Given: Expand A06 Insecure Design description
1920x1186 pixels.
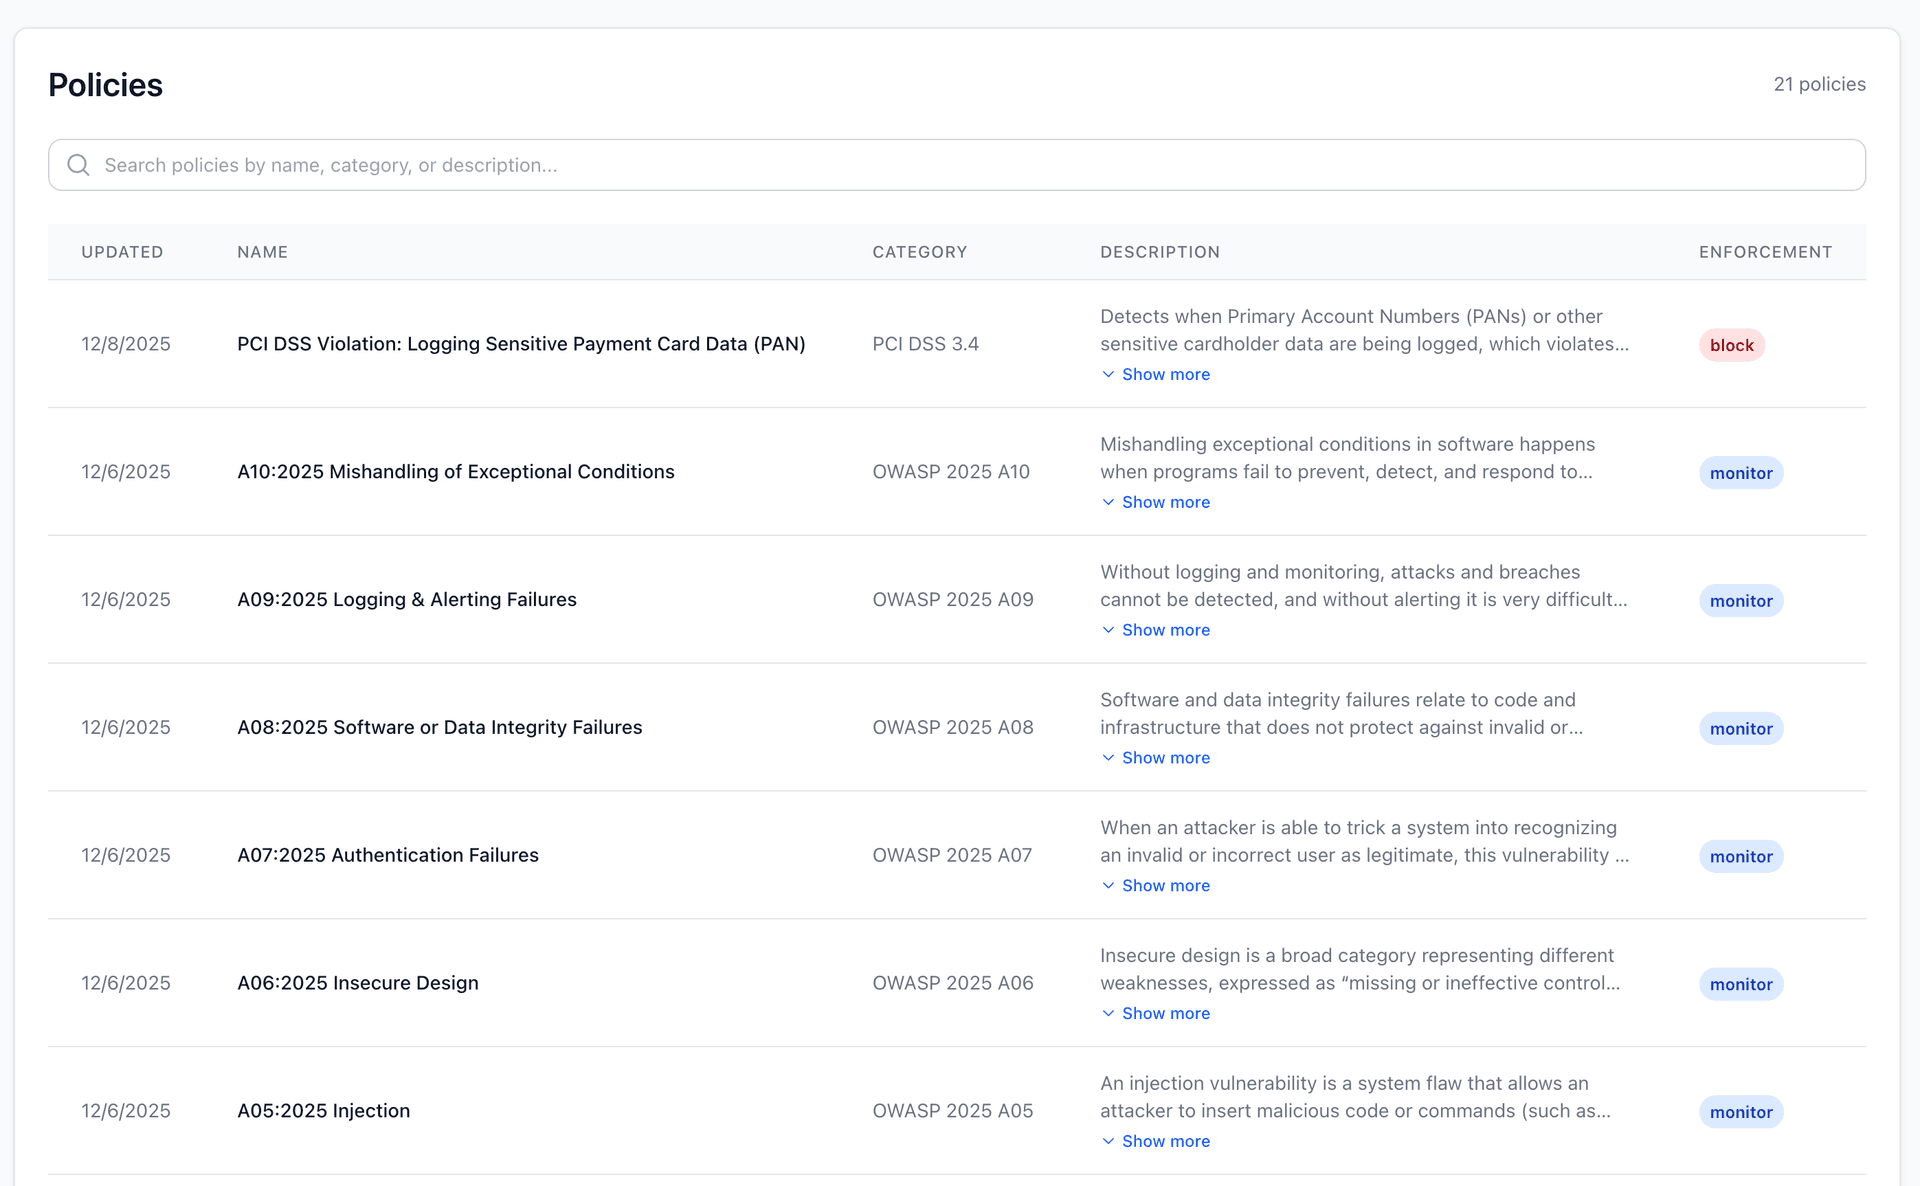Looking at the screenshot, I should point(1155,1014).
